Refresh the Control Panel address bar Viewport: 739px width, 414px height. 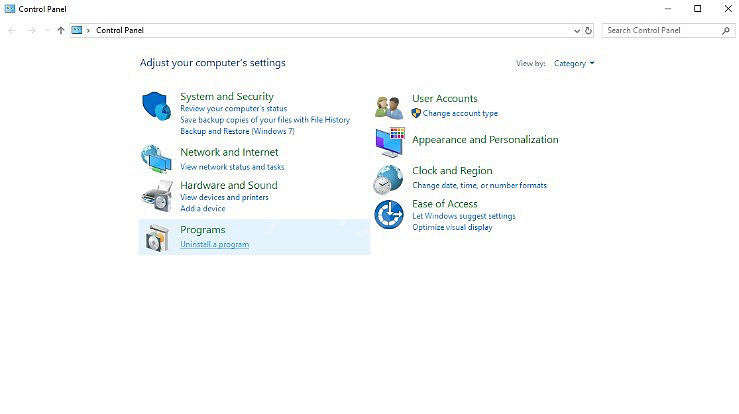point(588,31)
